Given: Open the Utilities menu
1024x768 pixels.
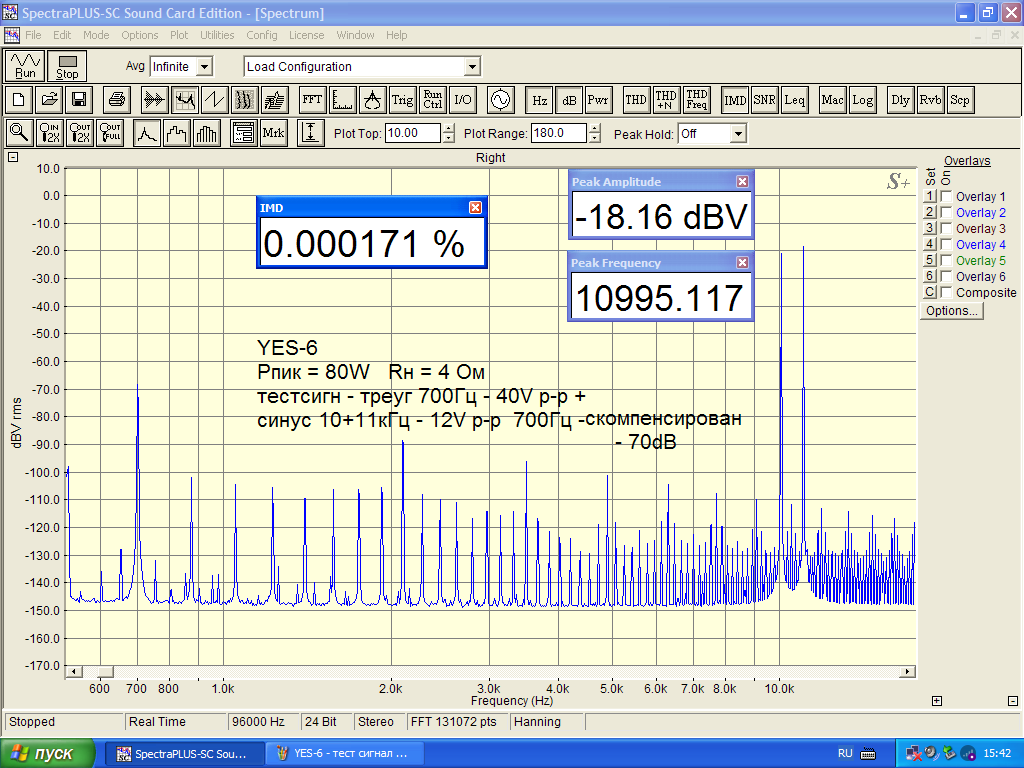Looking at the screenshot, I should click(217, 35).
